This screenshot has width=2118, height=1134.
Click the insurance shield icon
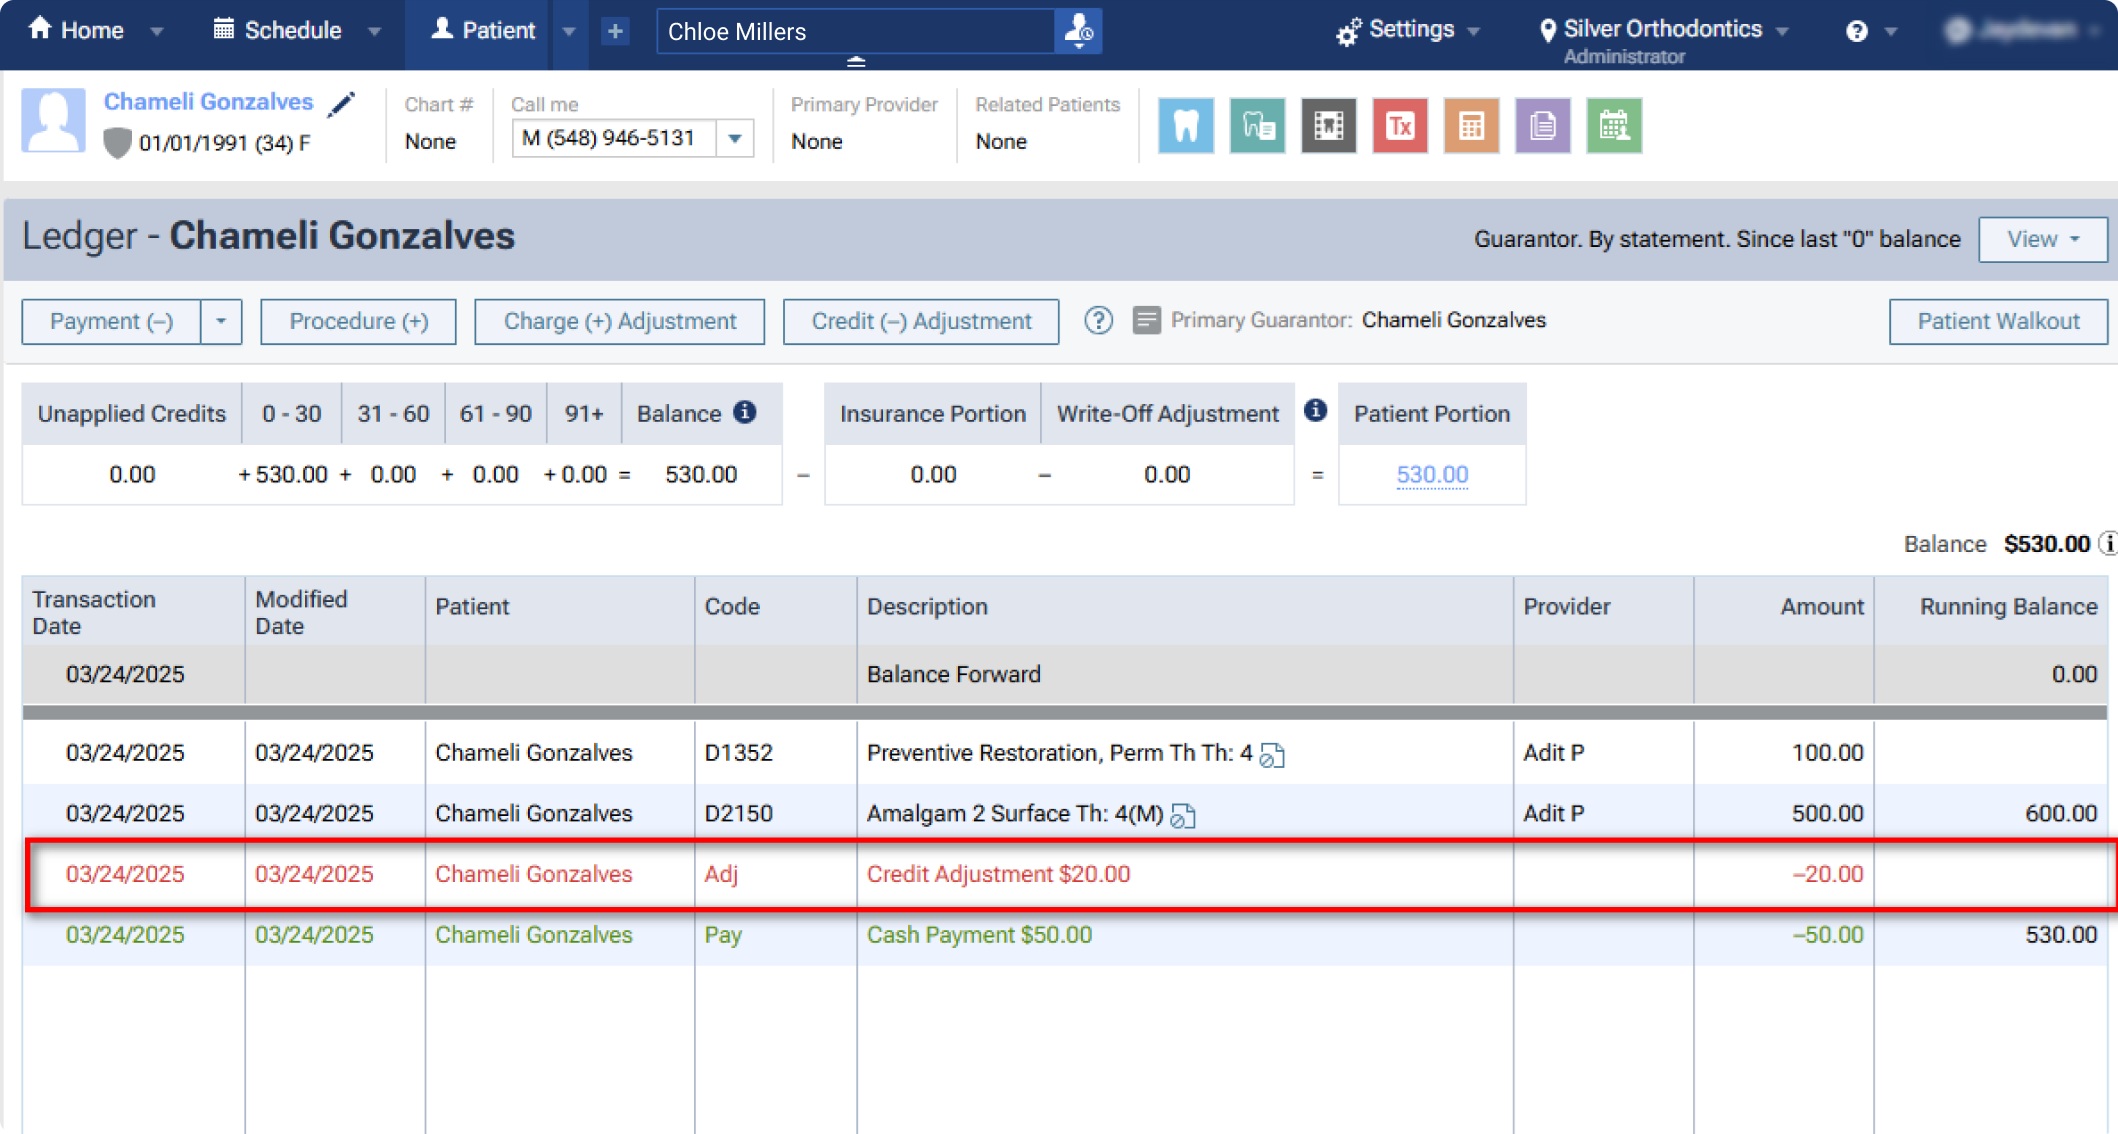click(117, 143)
